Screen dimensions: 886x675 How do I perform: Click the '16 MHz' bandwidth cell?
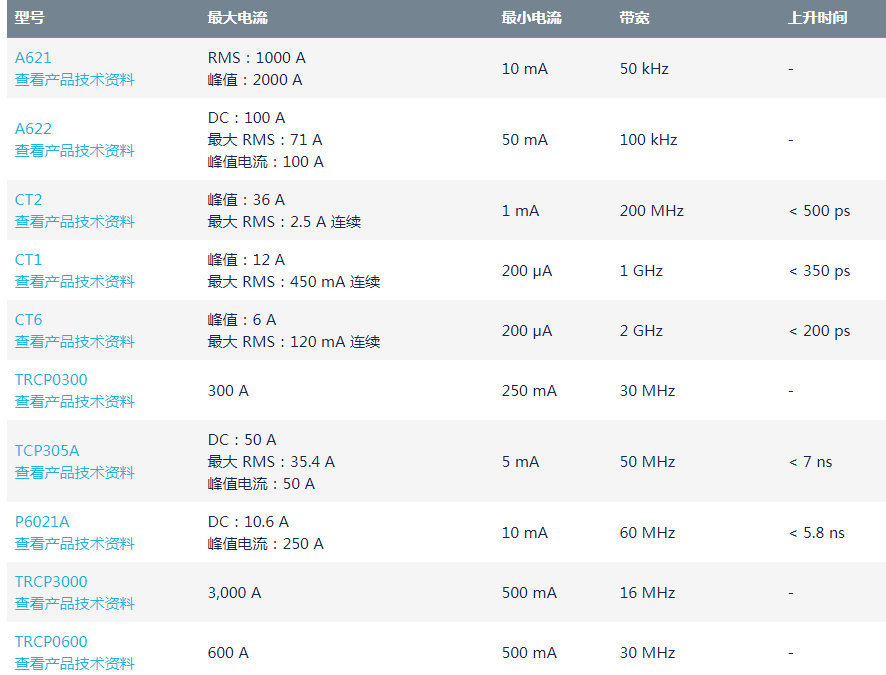648,593
